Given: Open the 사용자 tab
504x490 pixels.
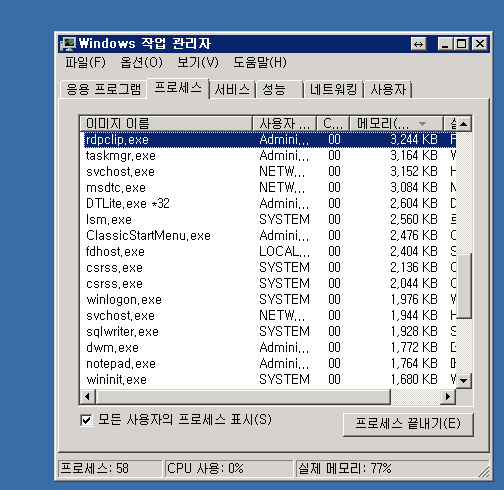Looking at the screenshot, I should point(388,89).
